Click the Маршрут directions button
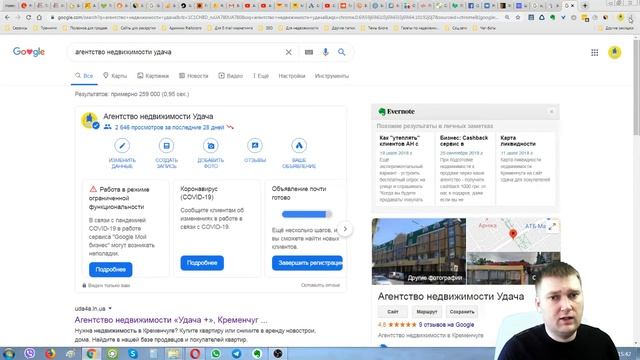640x360 pixels. (x=427, y=312)
